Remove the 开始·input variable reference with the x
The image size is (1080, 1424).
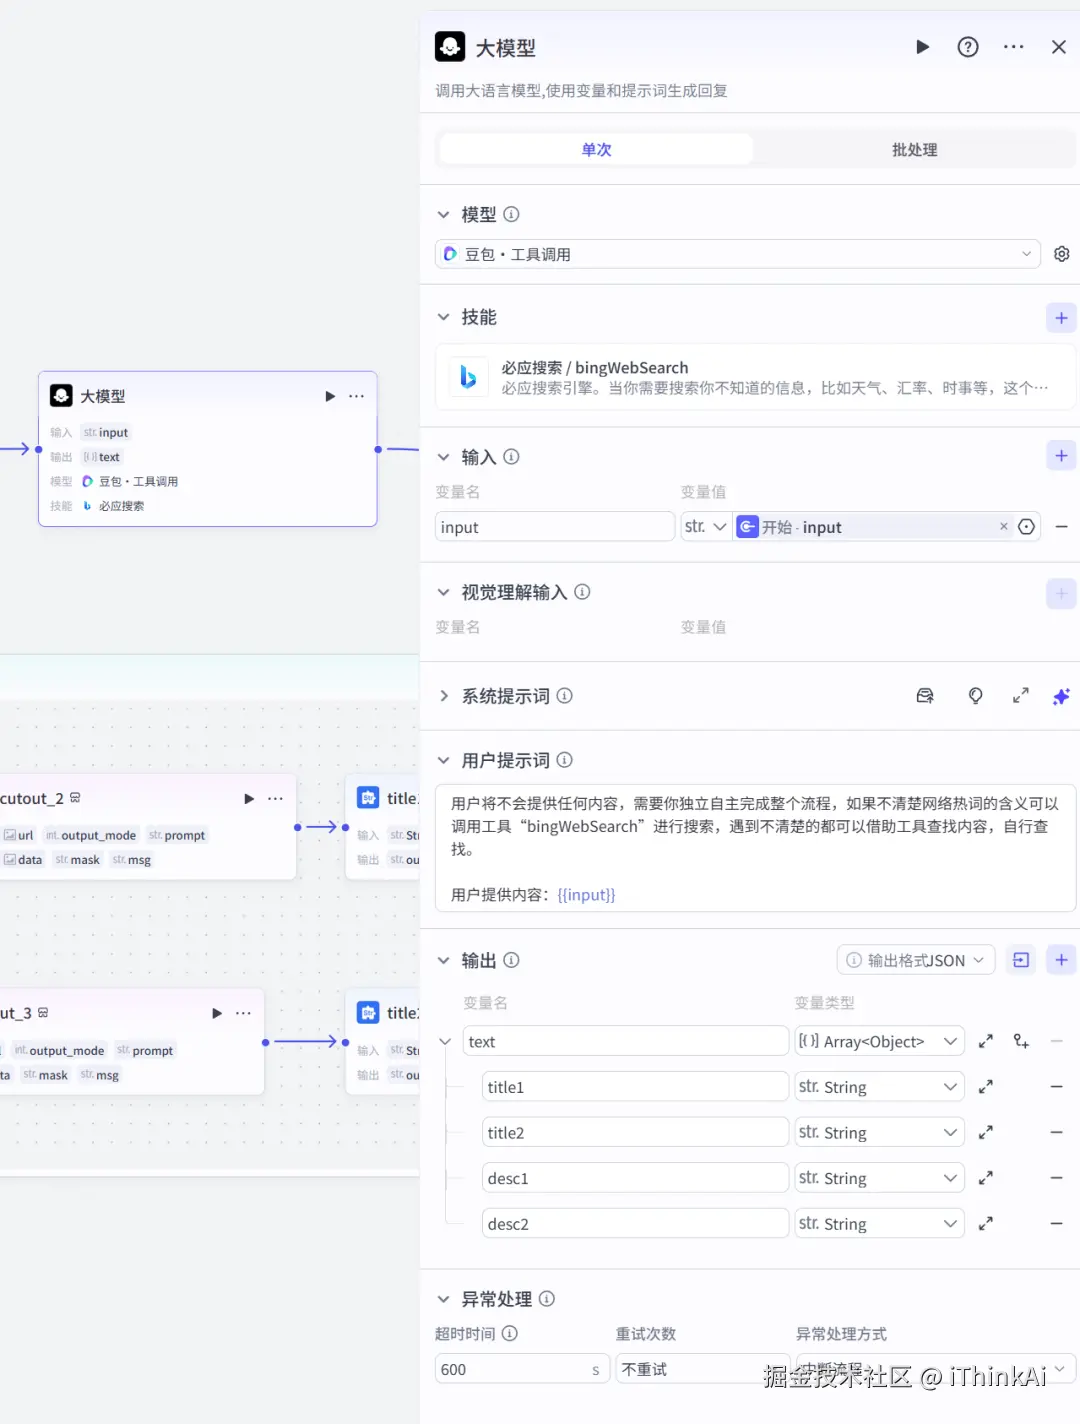1003,526
